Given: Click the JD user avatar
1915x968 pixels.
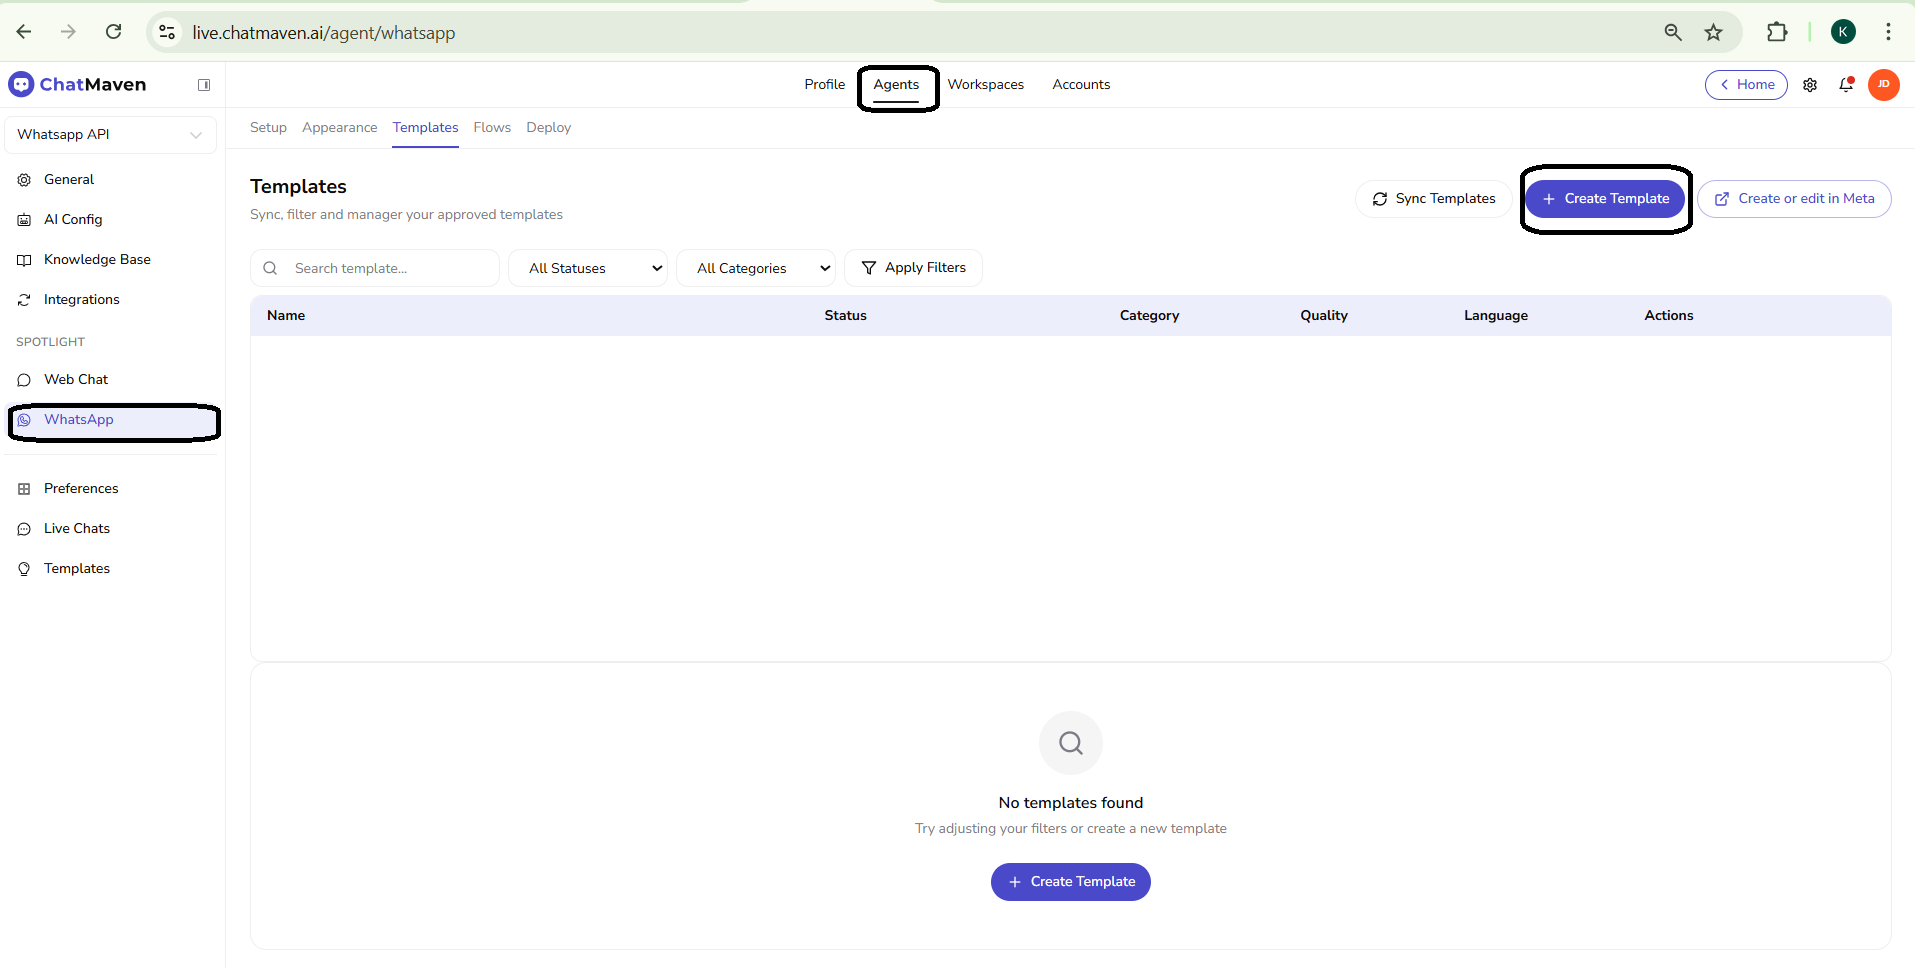Looking at the screenshot, I should pyautogui.click(x=1883, y=85).
